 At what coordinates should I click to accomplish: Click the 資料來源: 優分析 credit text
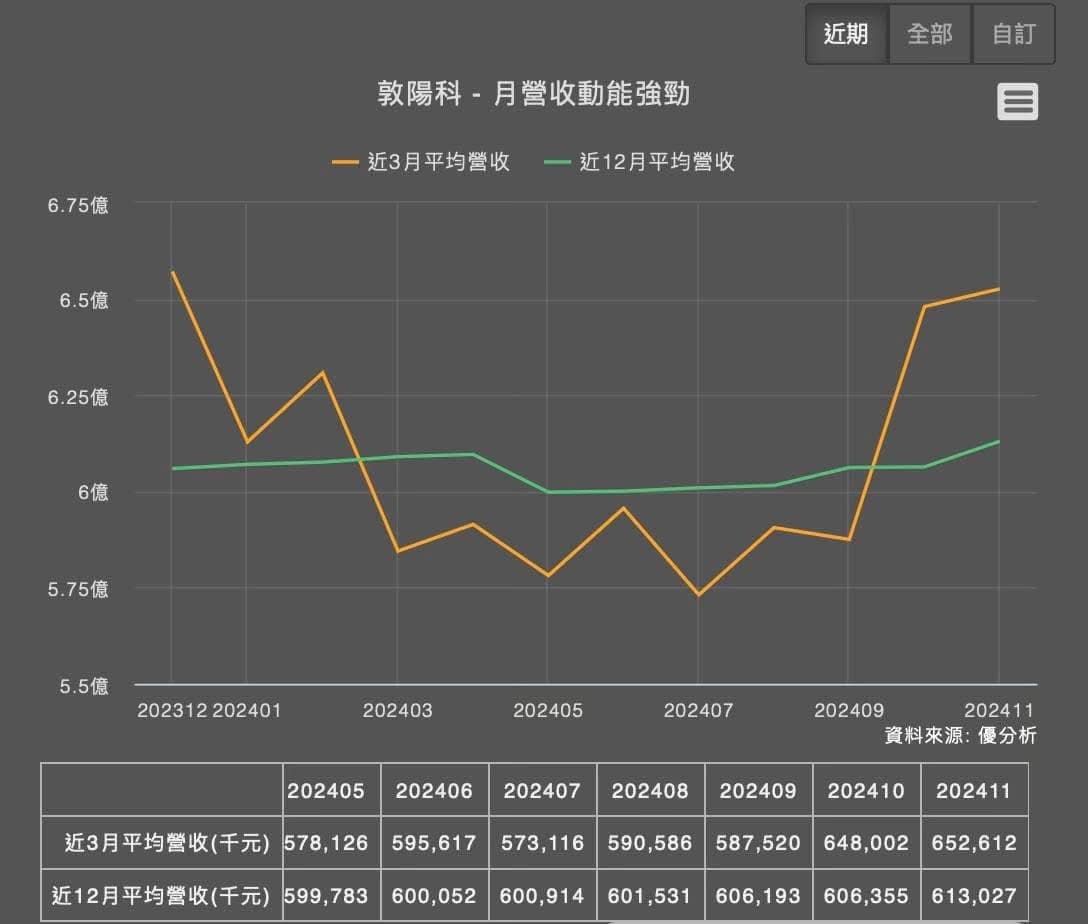tap(960, 735)
